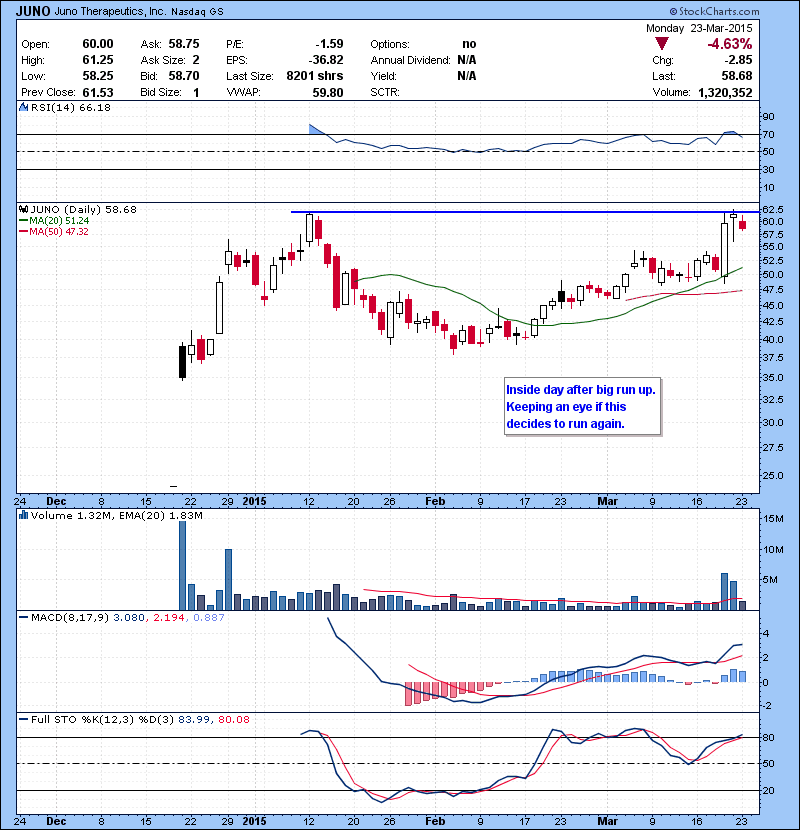
Task: Click the Feb label on the price date axis
Action: pyautogui.click(x=435, y=501)
